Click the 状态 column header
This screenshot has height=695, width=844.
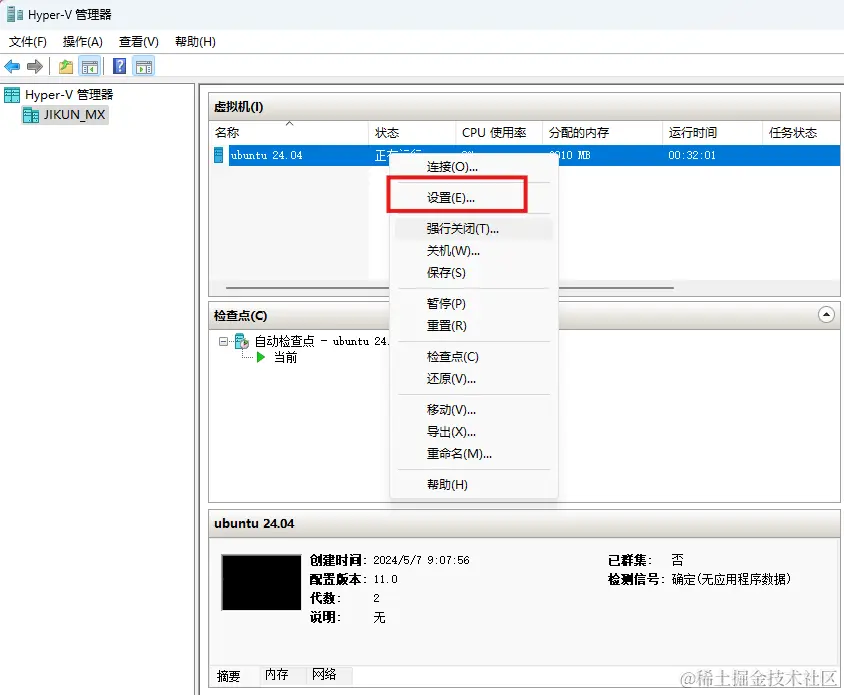(412, 132)
